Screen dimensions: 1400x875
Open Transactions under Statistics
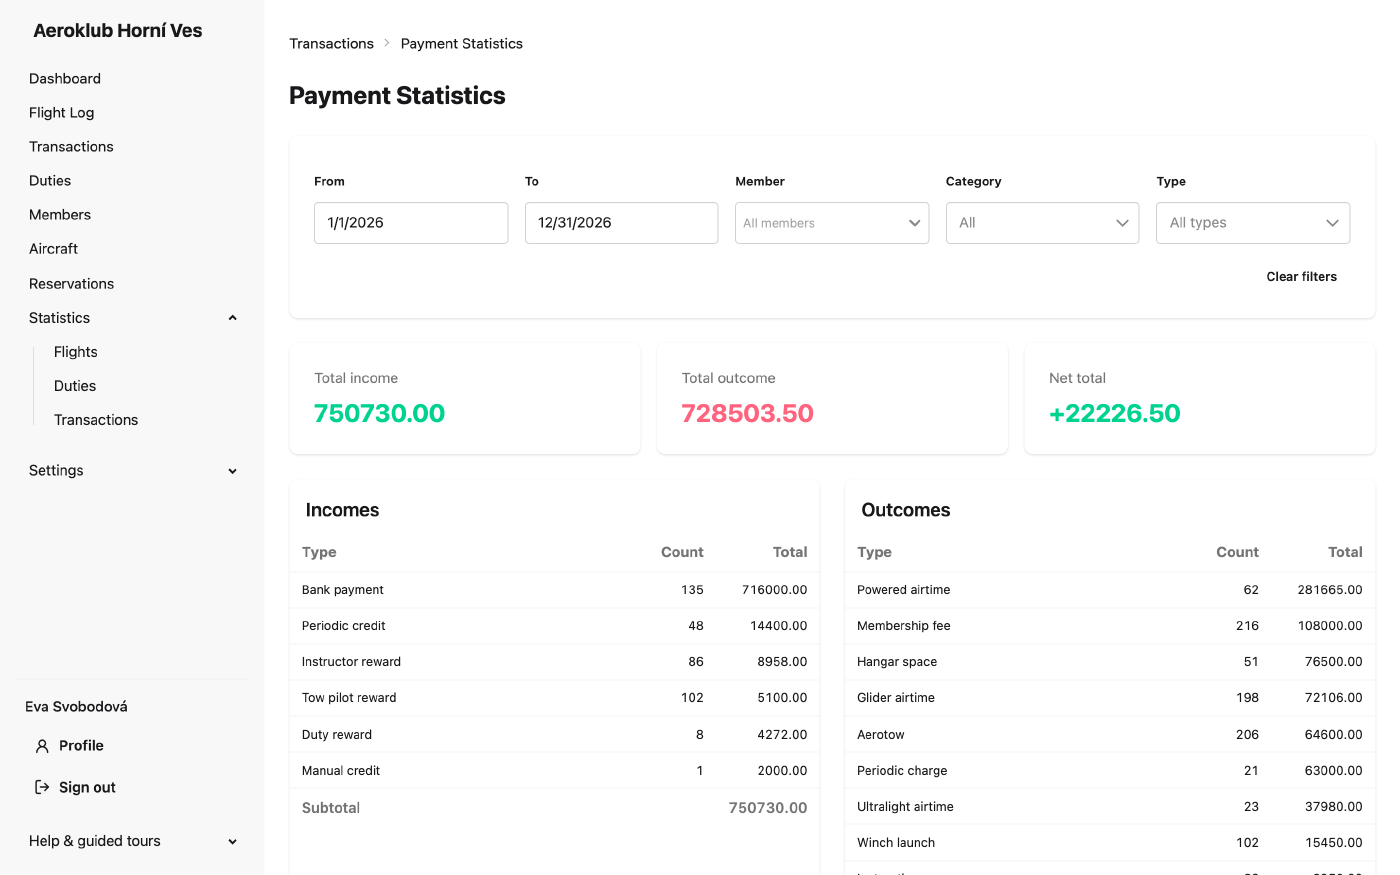(x=96, y=420)
